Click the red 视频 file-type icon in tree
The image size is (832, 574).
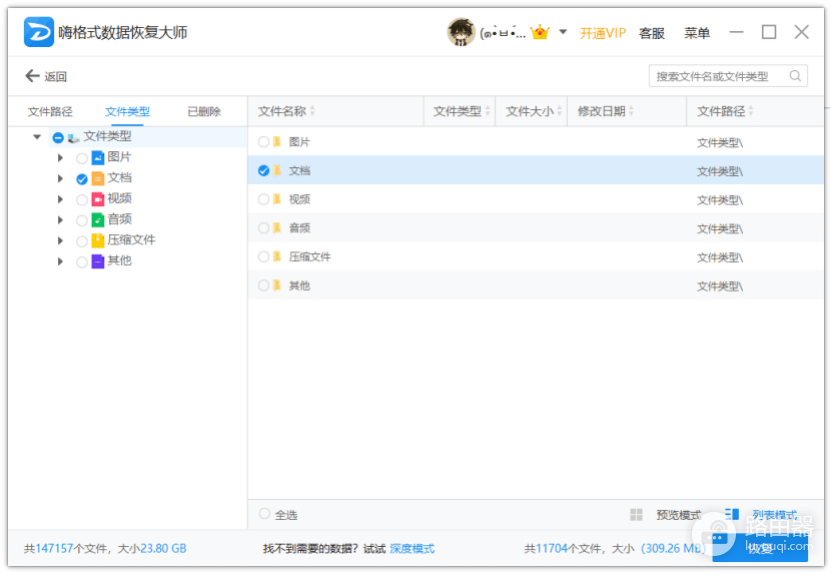click(x=98, y=199)
